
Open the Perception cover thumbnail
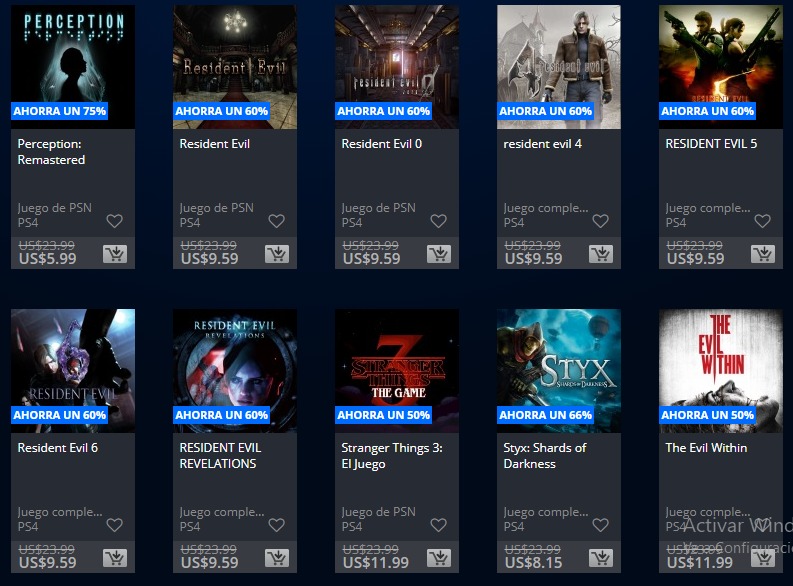[73, 67]
